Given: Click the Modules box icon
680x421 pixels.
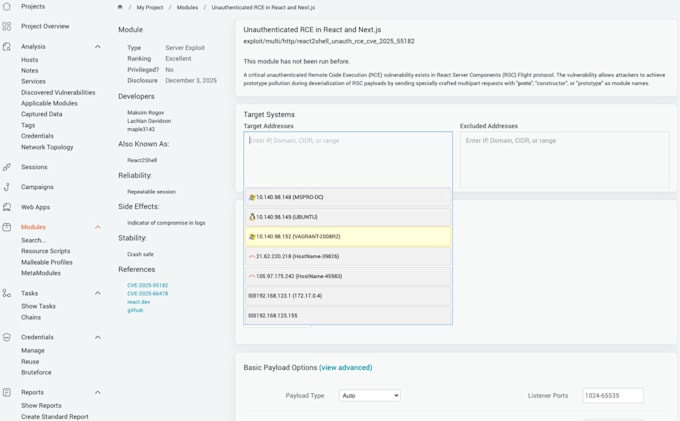Looking at the screenshot, I should pyautogui.click(x=7, y=227).
